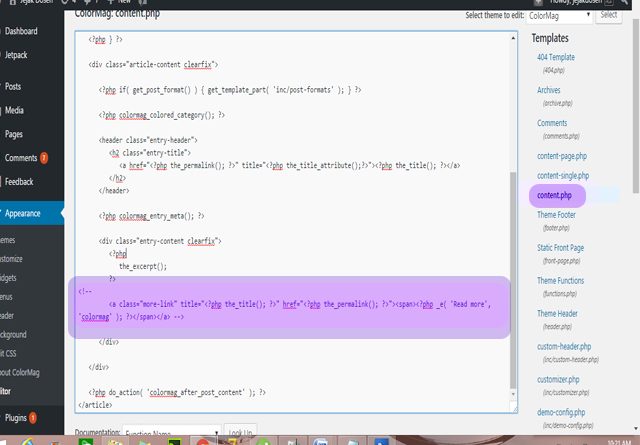This screenshot has height=445, width=640.
Task: Open the Edit CSS submenu link
Action: coord(8,354)
